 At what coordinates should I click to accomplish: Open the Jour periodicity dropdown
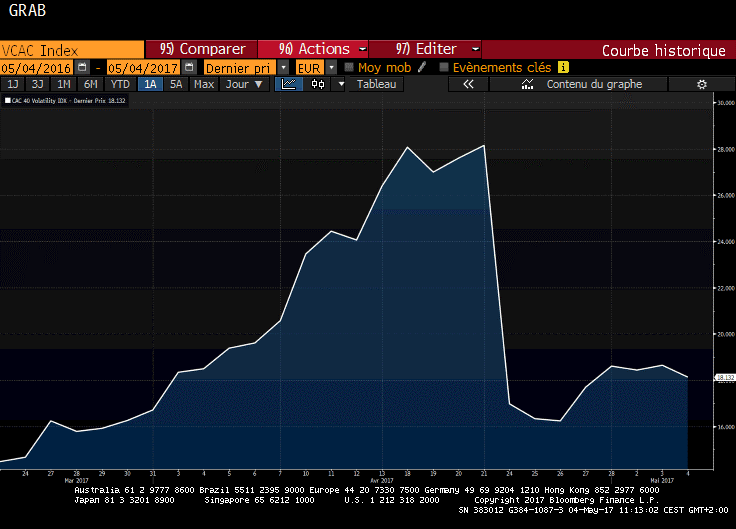click(x=244, y=84)
